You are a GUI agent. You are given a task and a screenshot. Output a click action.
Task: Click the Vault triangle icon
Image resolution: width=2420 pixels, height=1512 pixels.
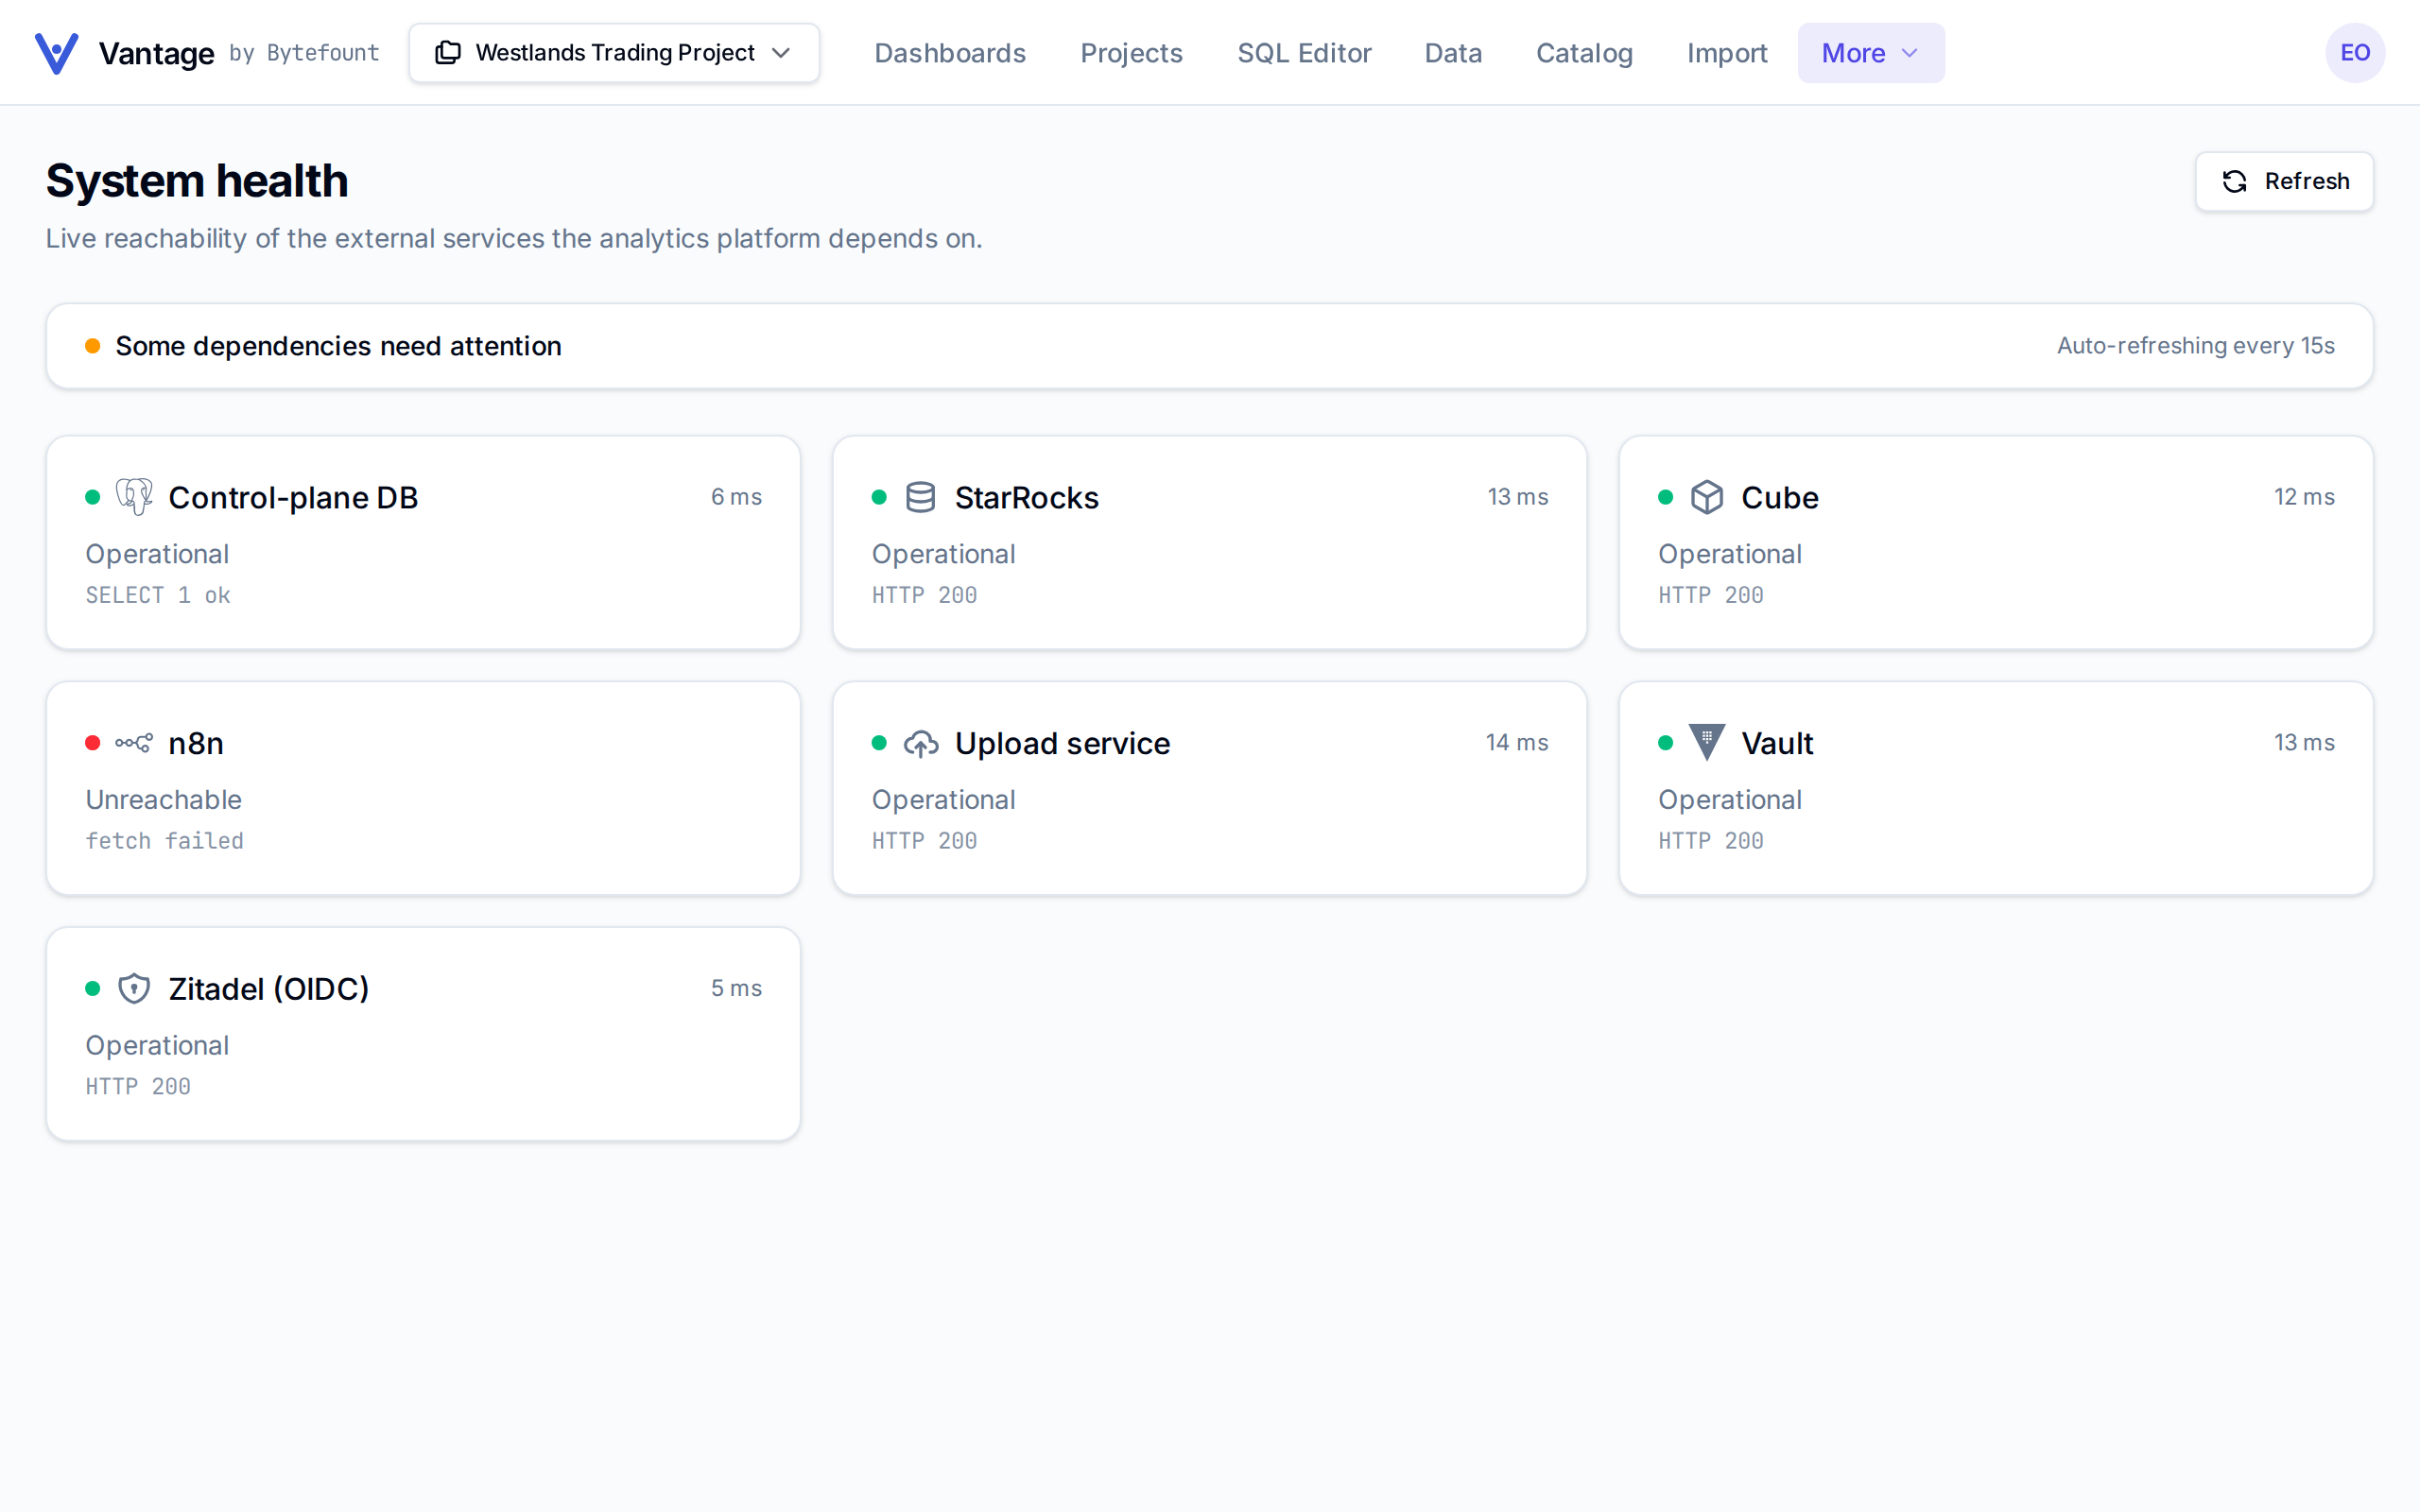[1707, 742]
